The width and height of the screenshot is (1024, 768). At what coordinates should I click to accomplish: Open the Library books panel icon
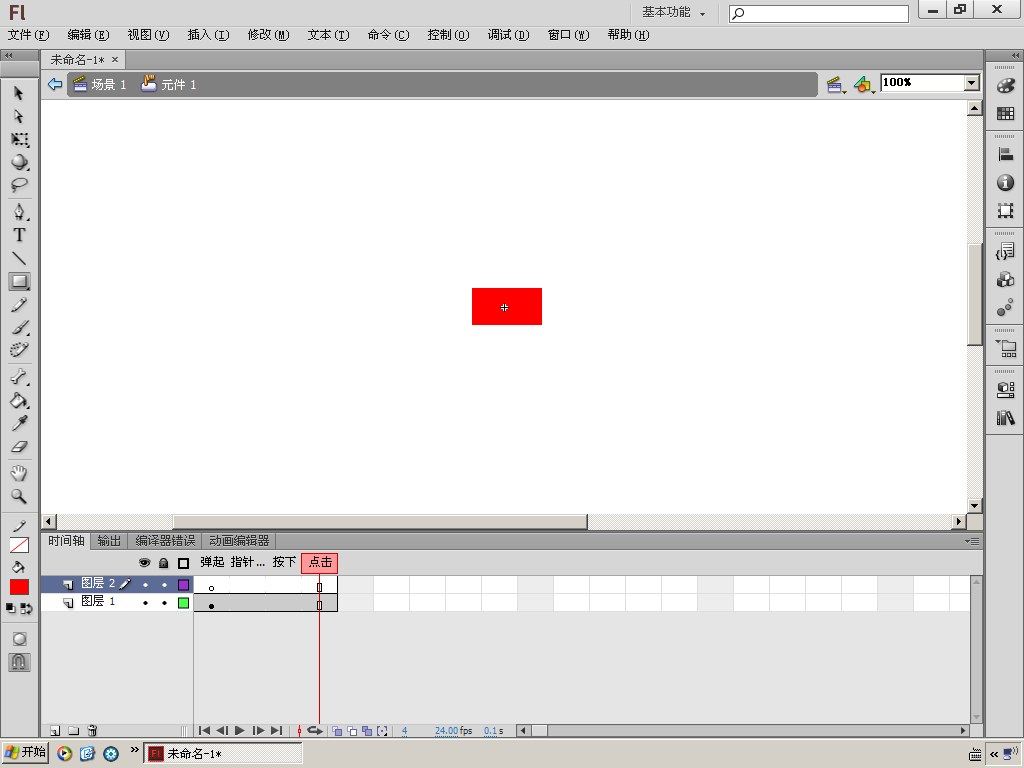click(1006, 417)
